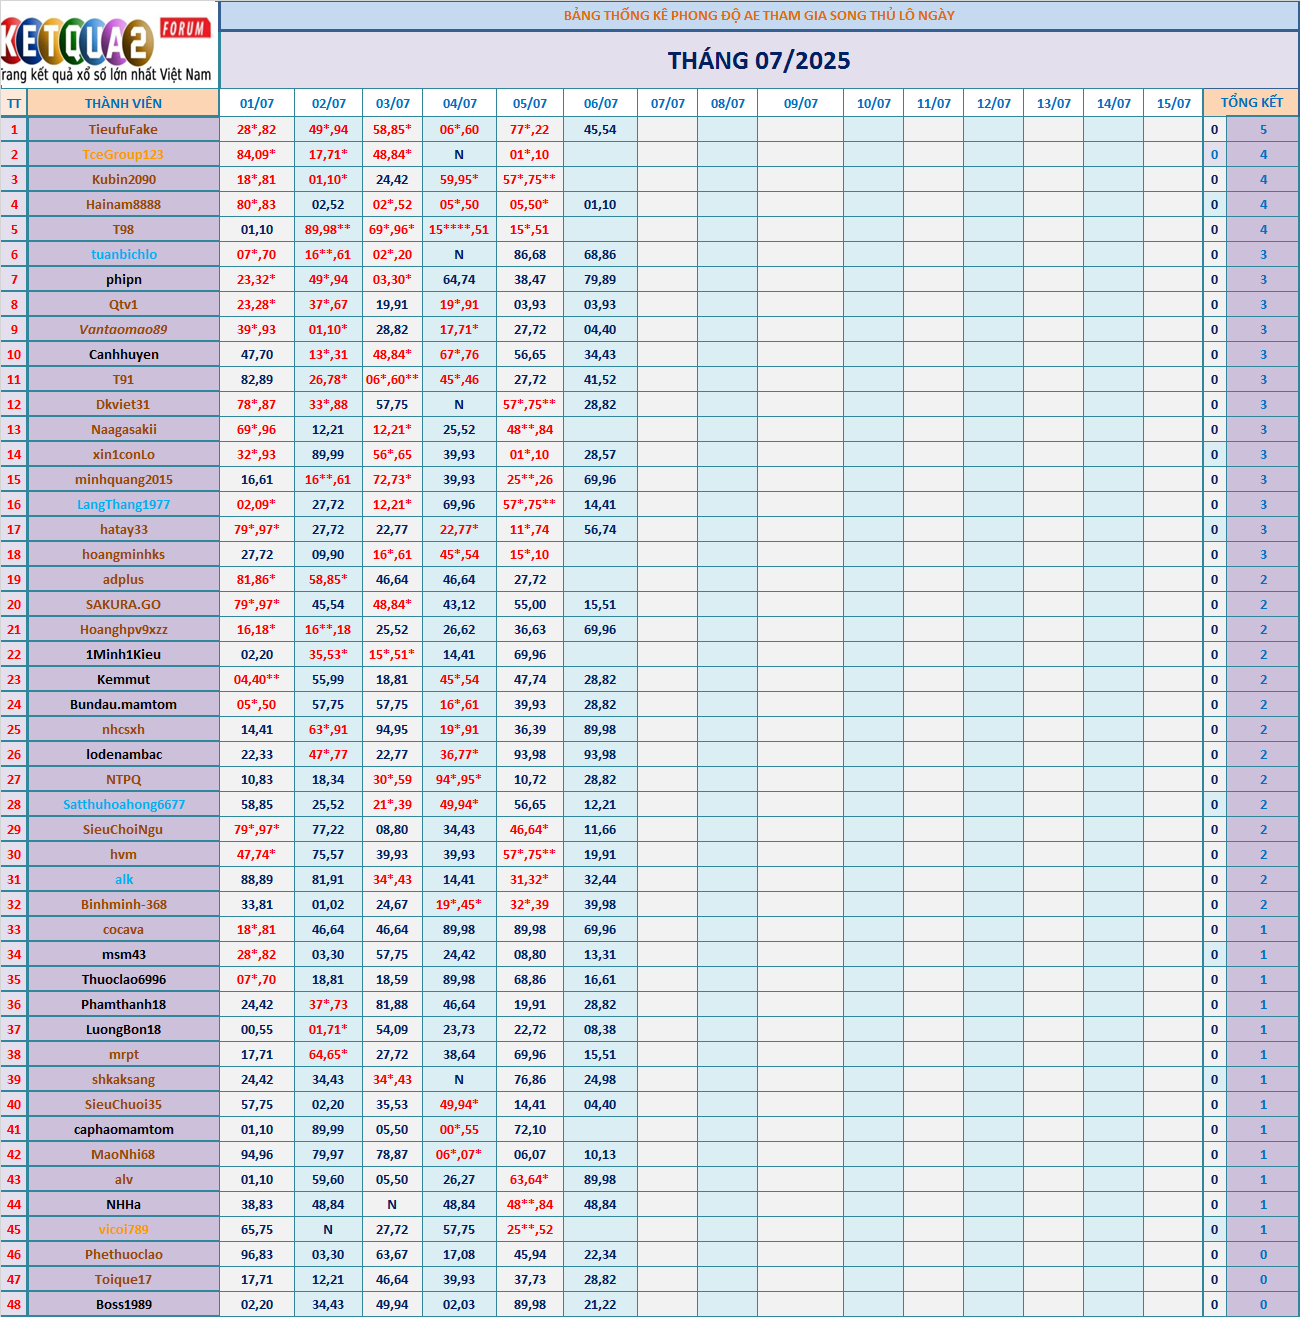Image resolution: width=1300 pixels, height=1317 pixels.
Task: Select cell 06*,07* in MaoNhi68 row
Action: point(459,1154)
